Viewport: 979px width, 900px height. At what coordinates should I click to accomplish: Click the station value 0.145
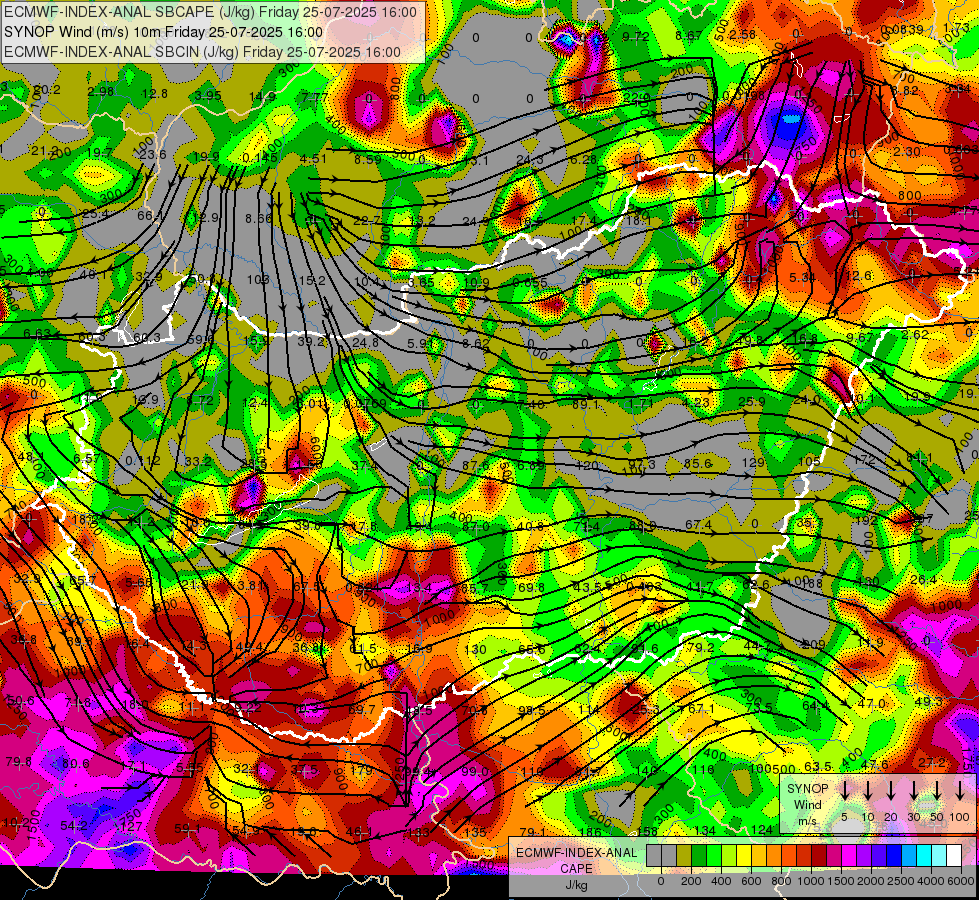pos(261,157)
